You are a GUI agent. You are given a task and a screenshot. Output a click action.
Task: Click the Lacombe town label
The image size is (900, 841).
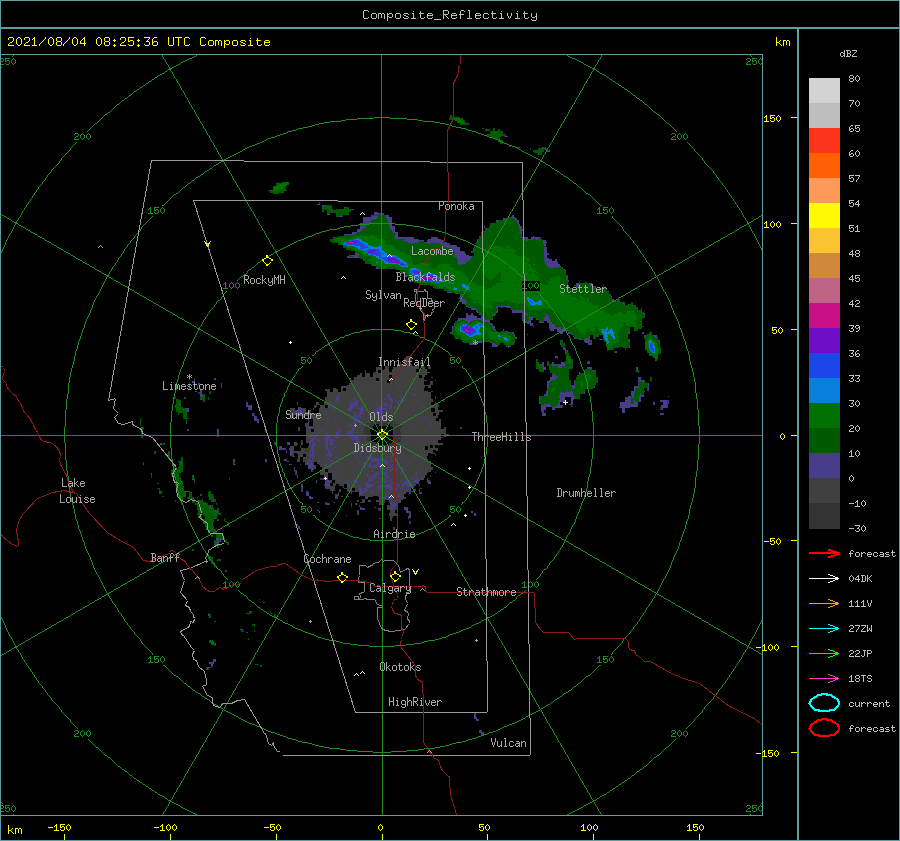[x=432, y=251]
